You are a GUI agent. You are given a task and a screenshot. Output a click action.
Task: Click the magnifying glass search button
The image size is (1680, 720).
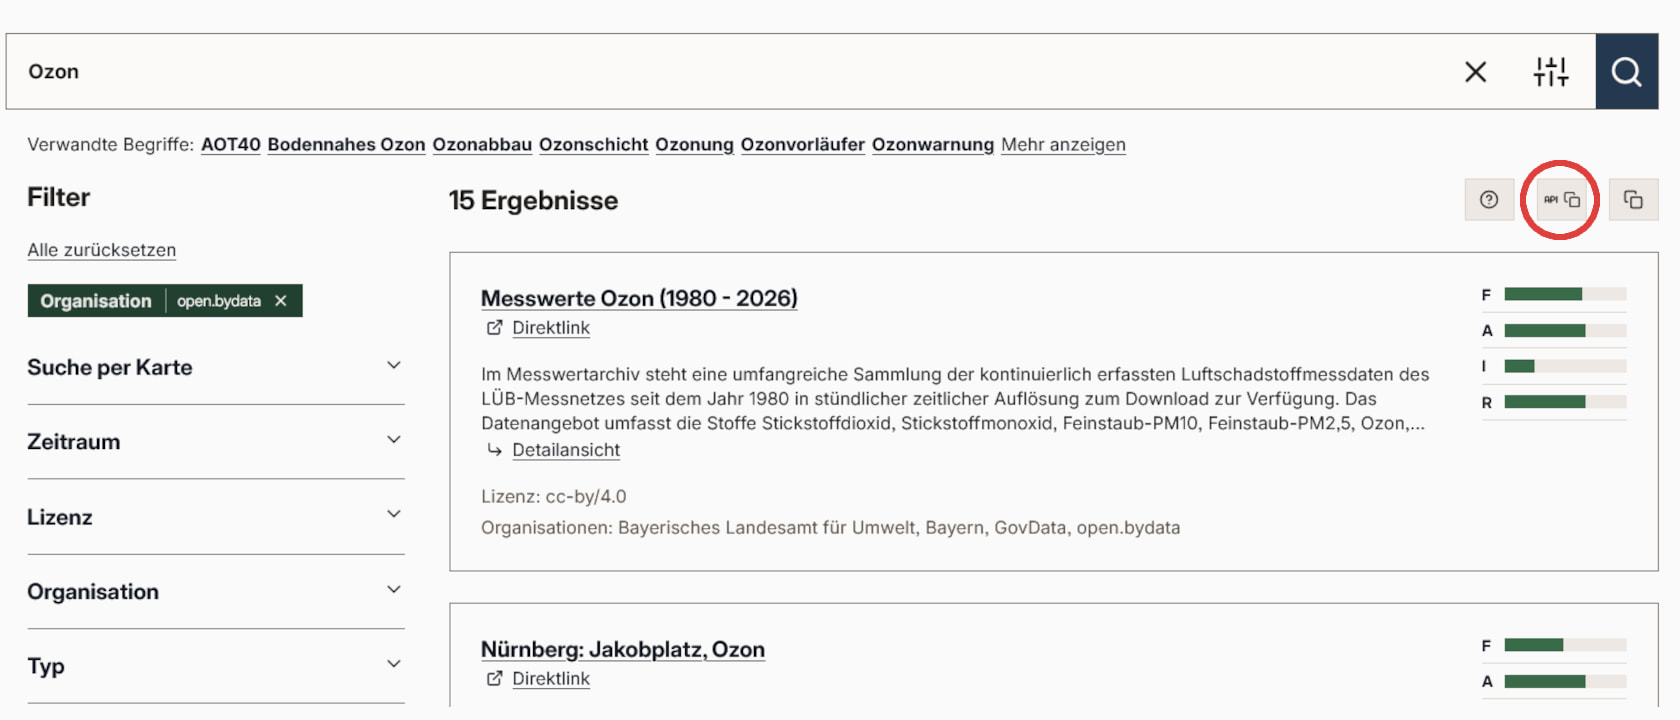coord(1626,72)
